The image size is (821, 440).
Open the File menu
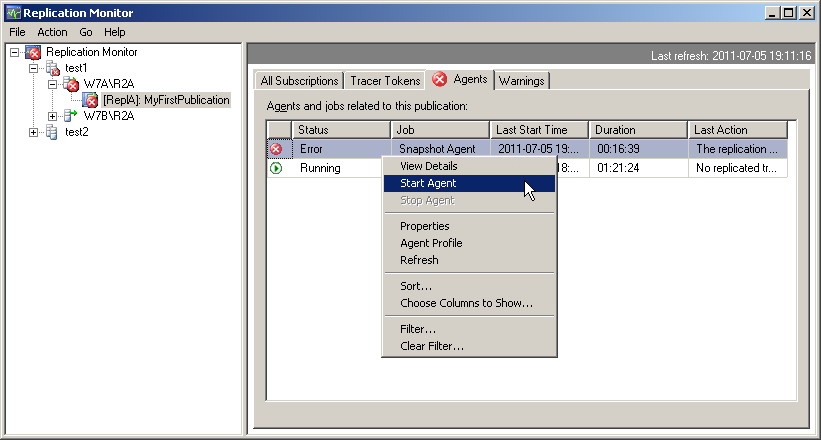click(17, 32)
